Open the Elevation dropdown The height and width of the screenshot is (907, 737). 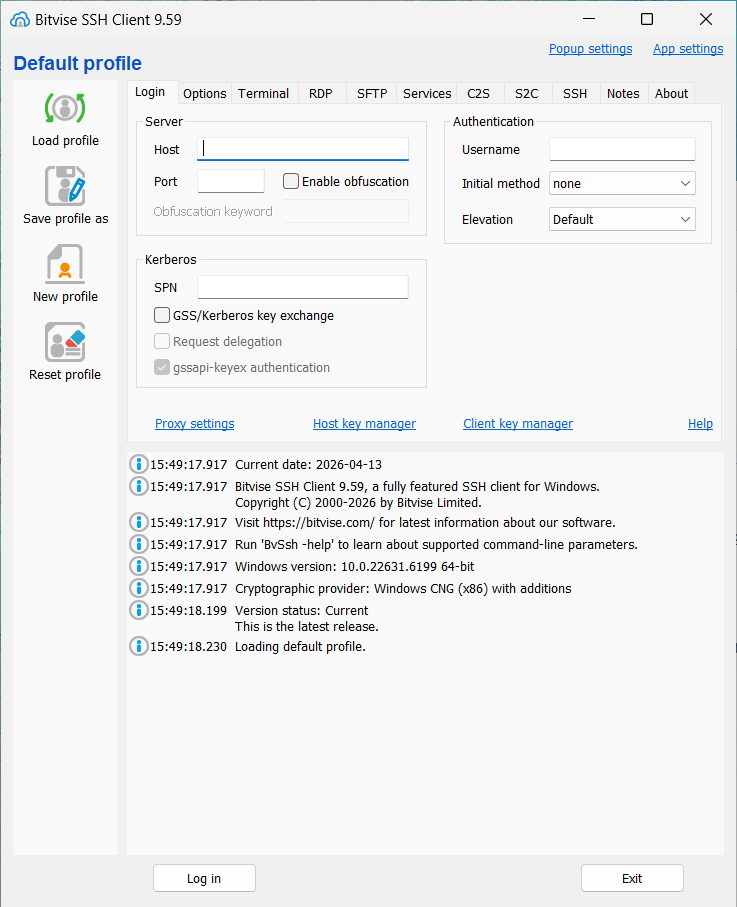pos(622,219)
